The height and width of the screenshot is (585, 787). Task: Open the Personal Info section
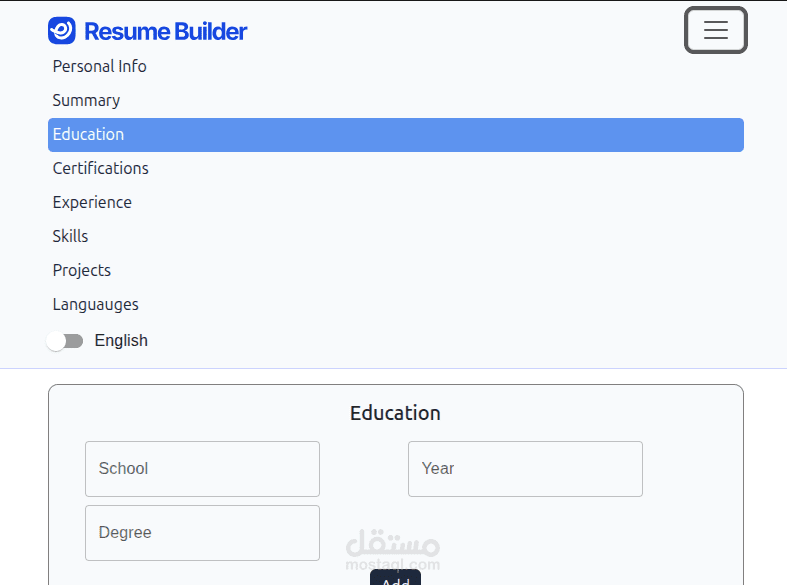tap(99, 67)
